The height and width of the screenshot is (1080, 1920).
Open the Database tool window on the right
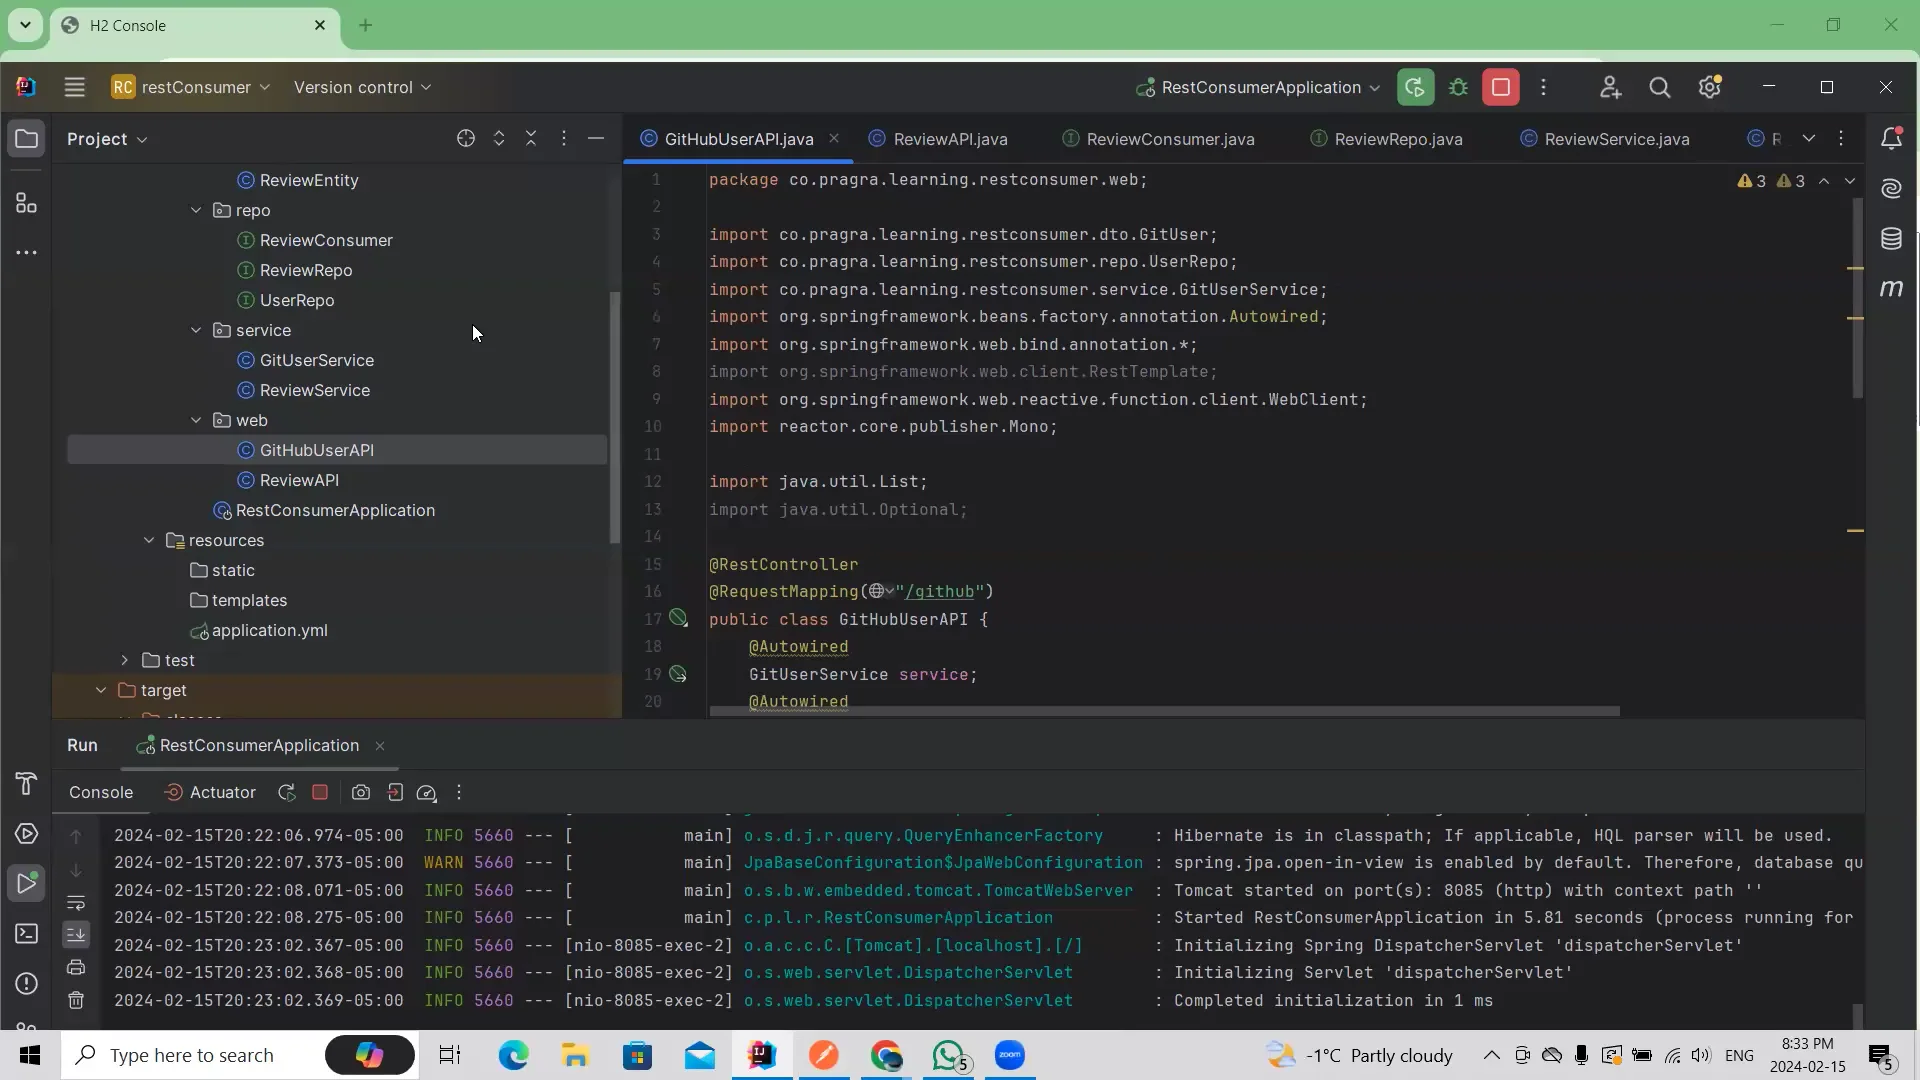tap(1893, 239)
